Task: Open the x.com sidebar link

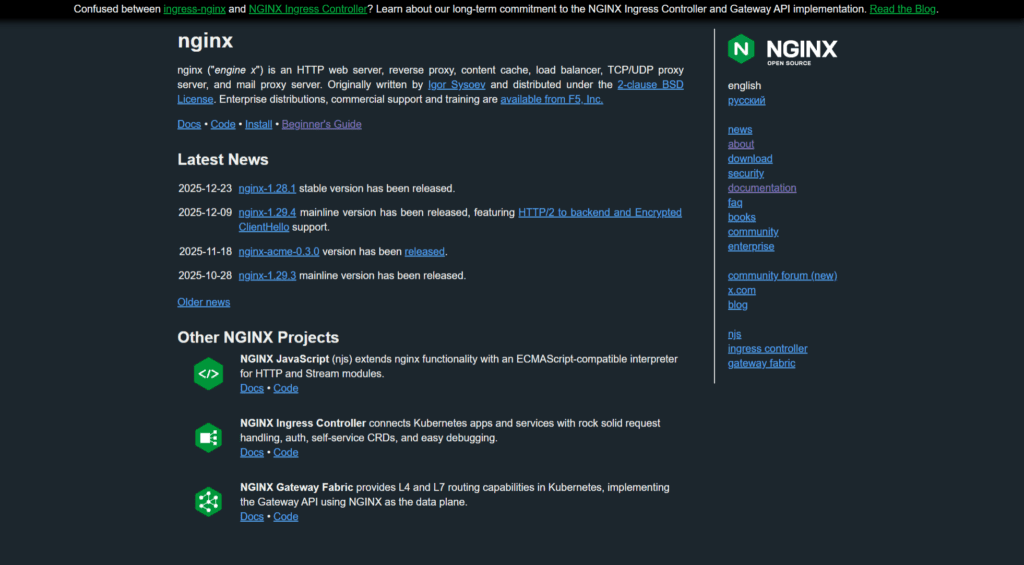Action: click(741, 291)
